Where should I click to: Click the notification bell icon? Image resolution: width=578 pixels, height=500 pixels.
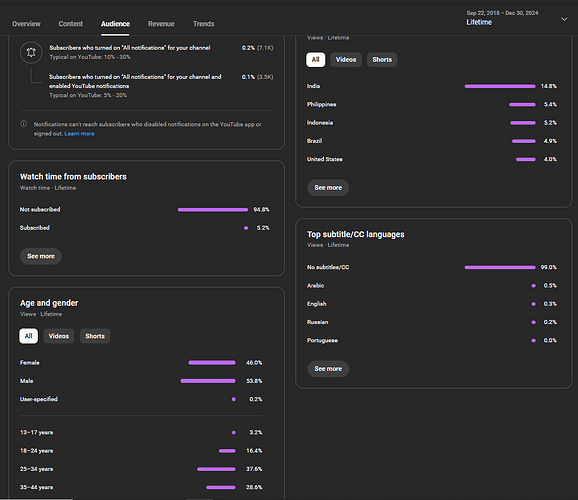point(31,52)
